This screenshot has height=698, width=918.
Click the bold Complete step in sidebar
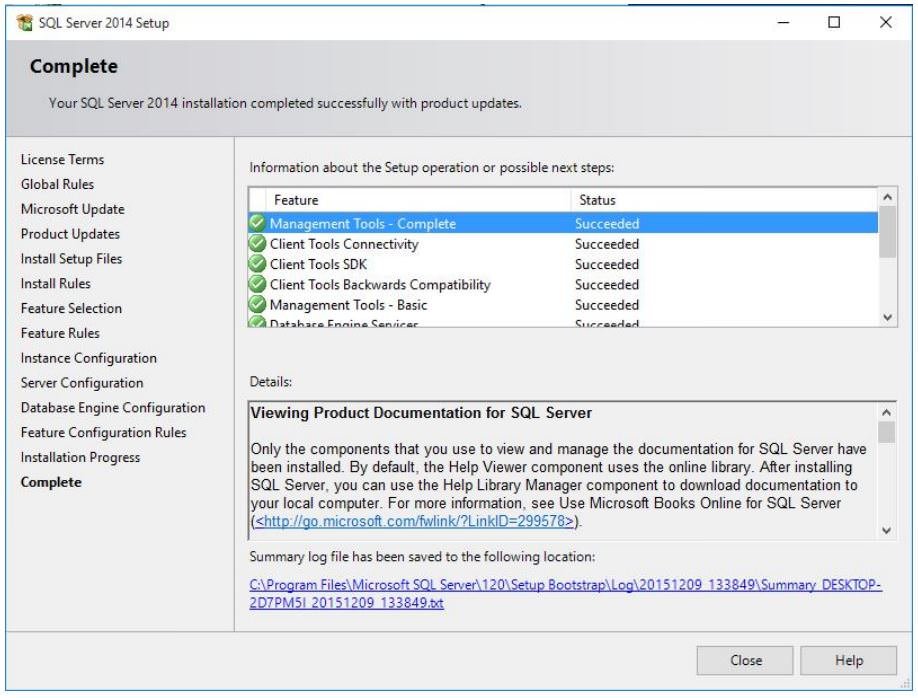pyautogui.click(x=51, y=483)
